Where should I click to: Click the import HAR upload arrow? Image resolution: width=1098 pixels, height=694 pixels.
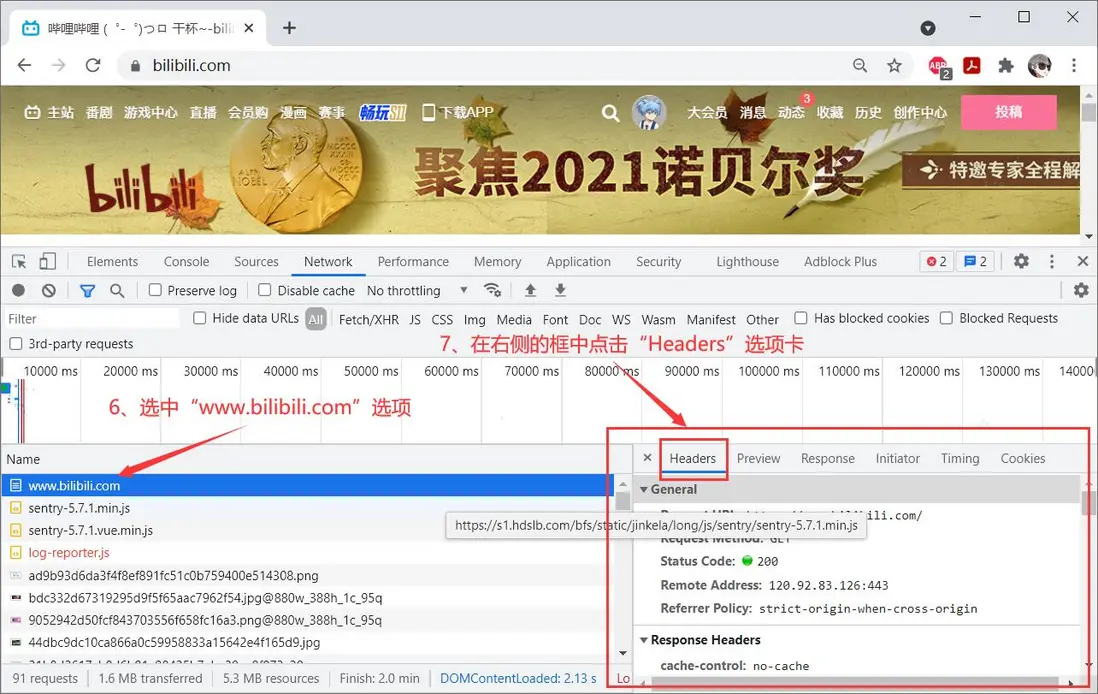tap(530, 290)
